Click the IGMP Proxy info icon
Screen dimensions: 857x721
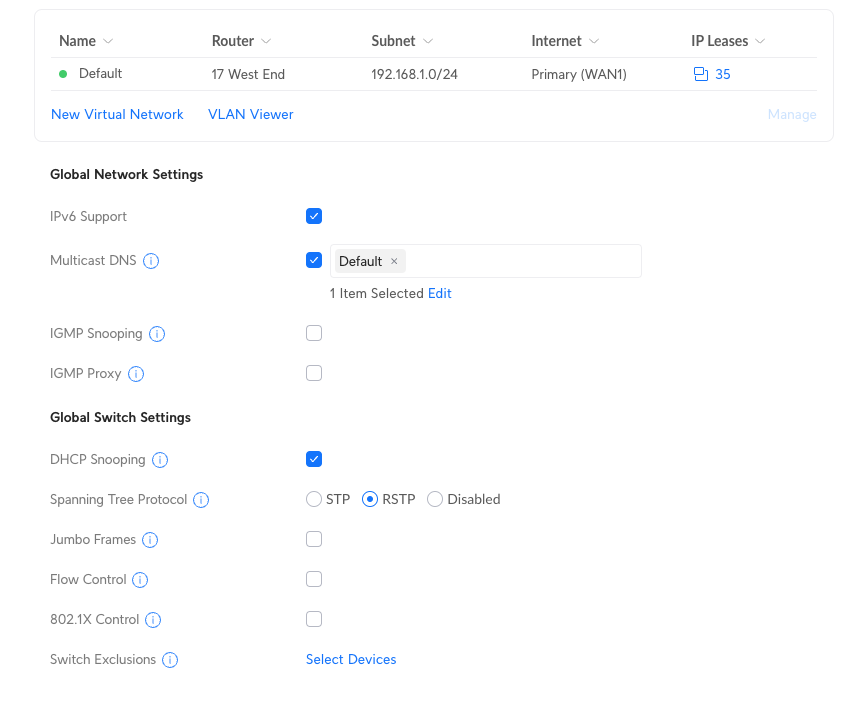click(136, 373)
